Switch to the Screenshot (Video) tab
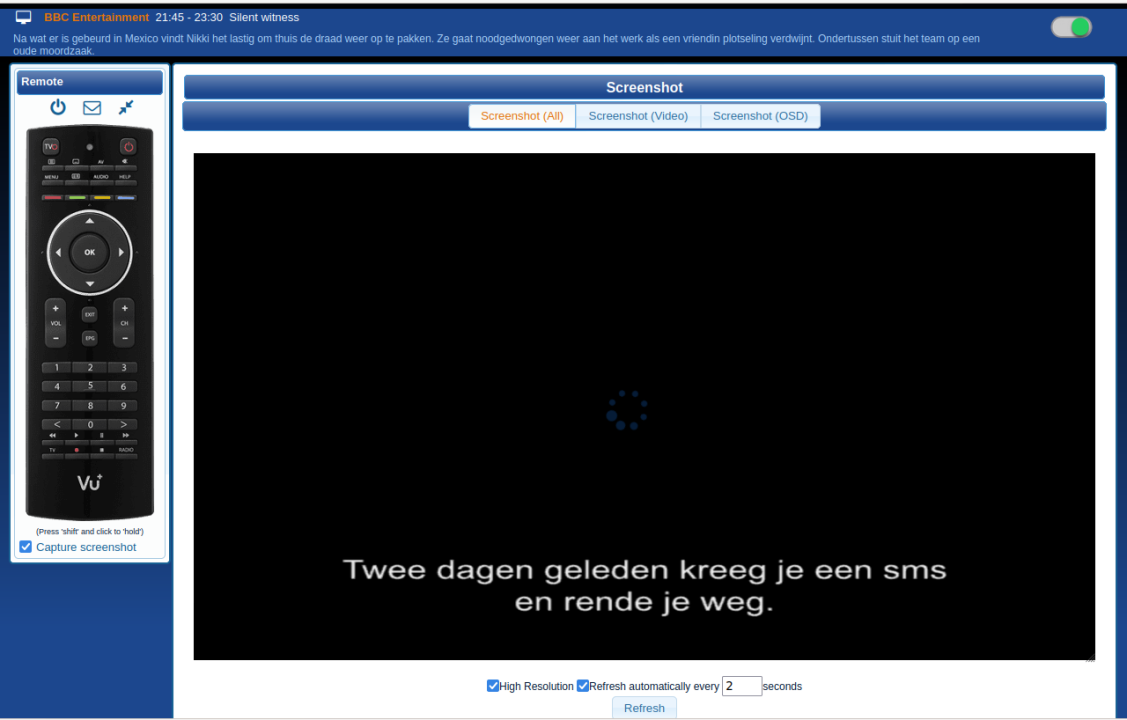 [638, 115]
